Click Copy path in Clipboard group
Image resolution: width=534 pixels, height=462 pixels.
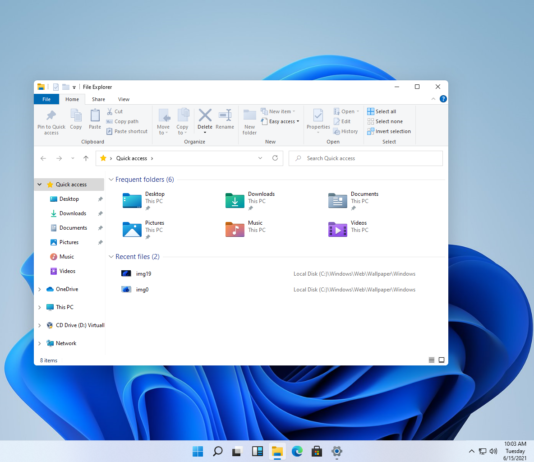[122, 121]
